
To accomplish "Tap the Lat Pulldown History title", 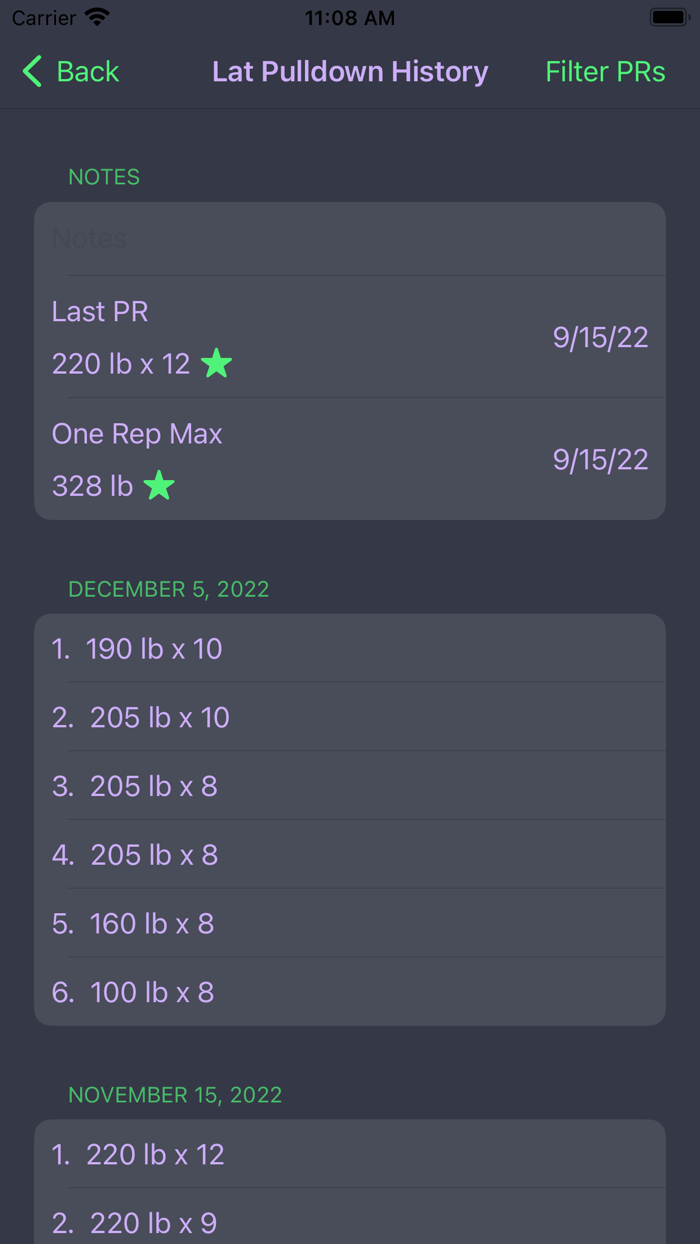I will [x=349, y=71].
